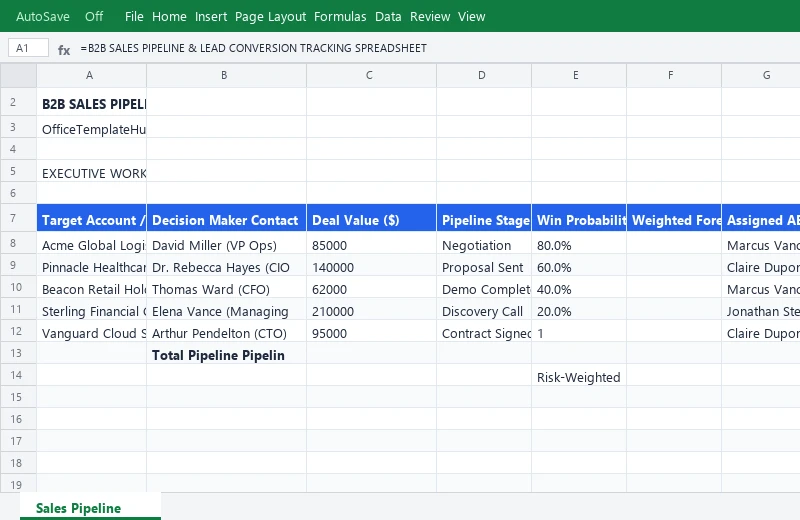Open the View tab

click(471, 16)
